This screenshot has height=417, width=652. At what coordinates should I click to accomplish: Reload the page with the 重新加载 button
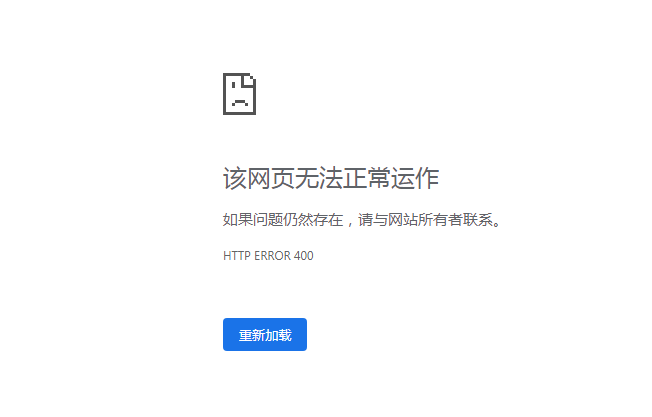click(265, 335)
